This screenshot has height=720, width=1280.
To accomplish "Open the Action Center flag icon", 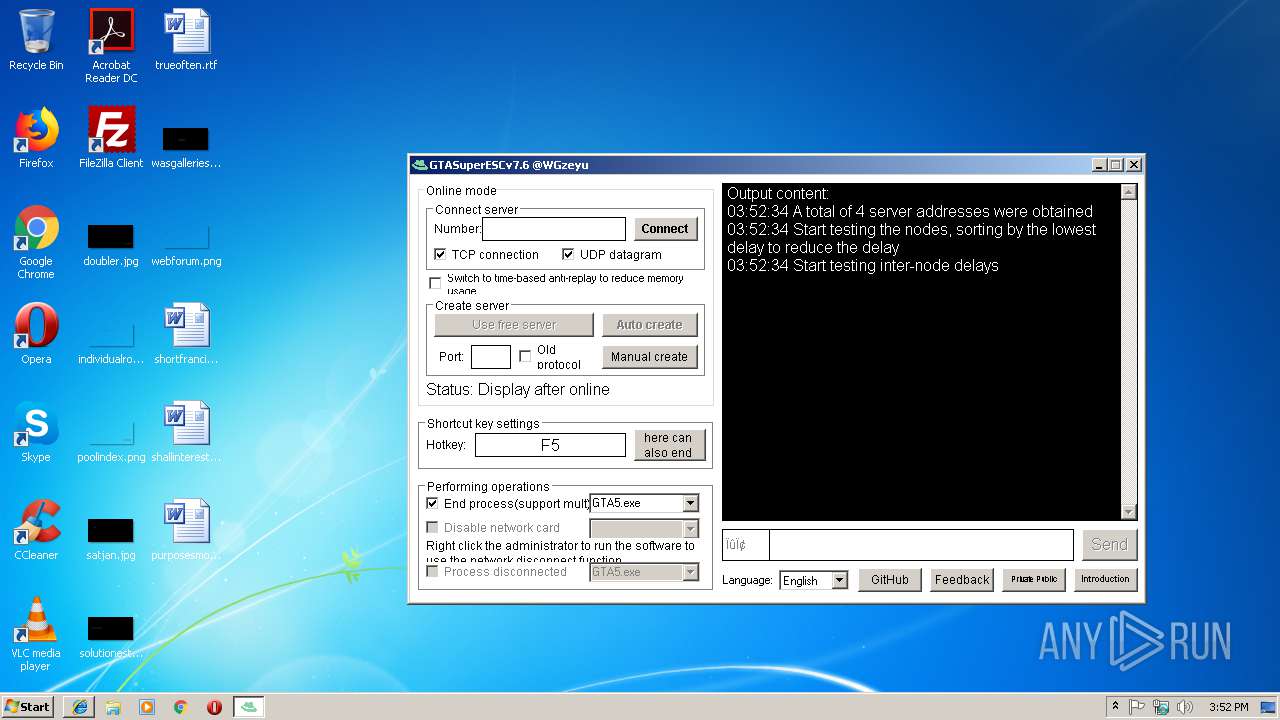I will click(x=1137, y=707).
